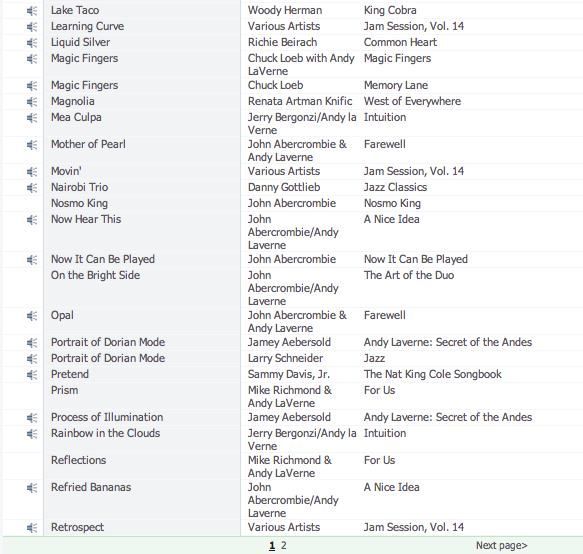
Task: Go to the Next page
Action: point(502,545)
